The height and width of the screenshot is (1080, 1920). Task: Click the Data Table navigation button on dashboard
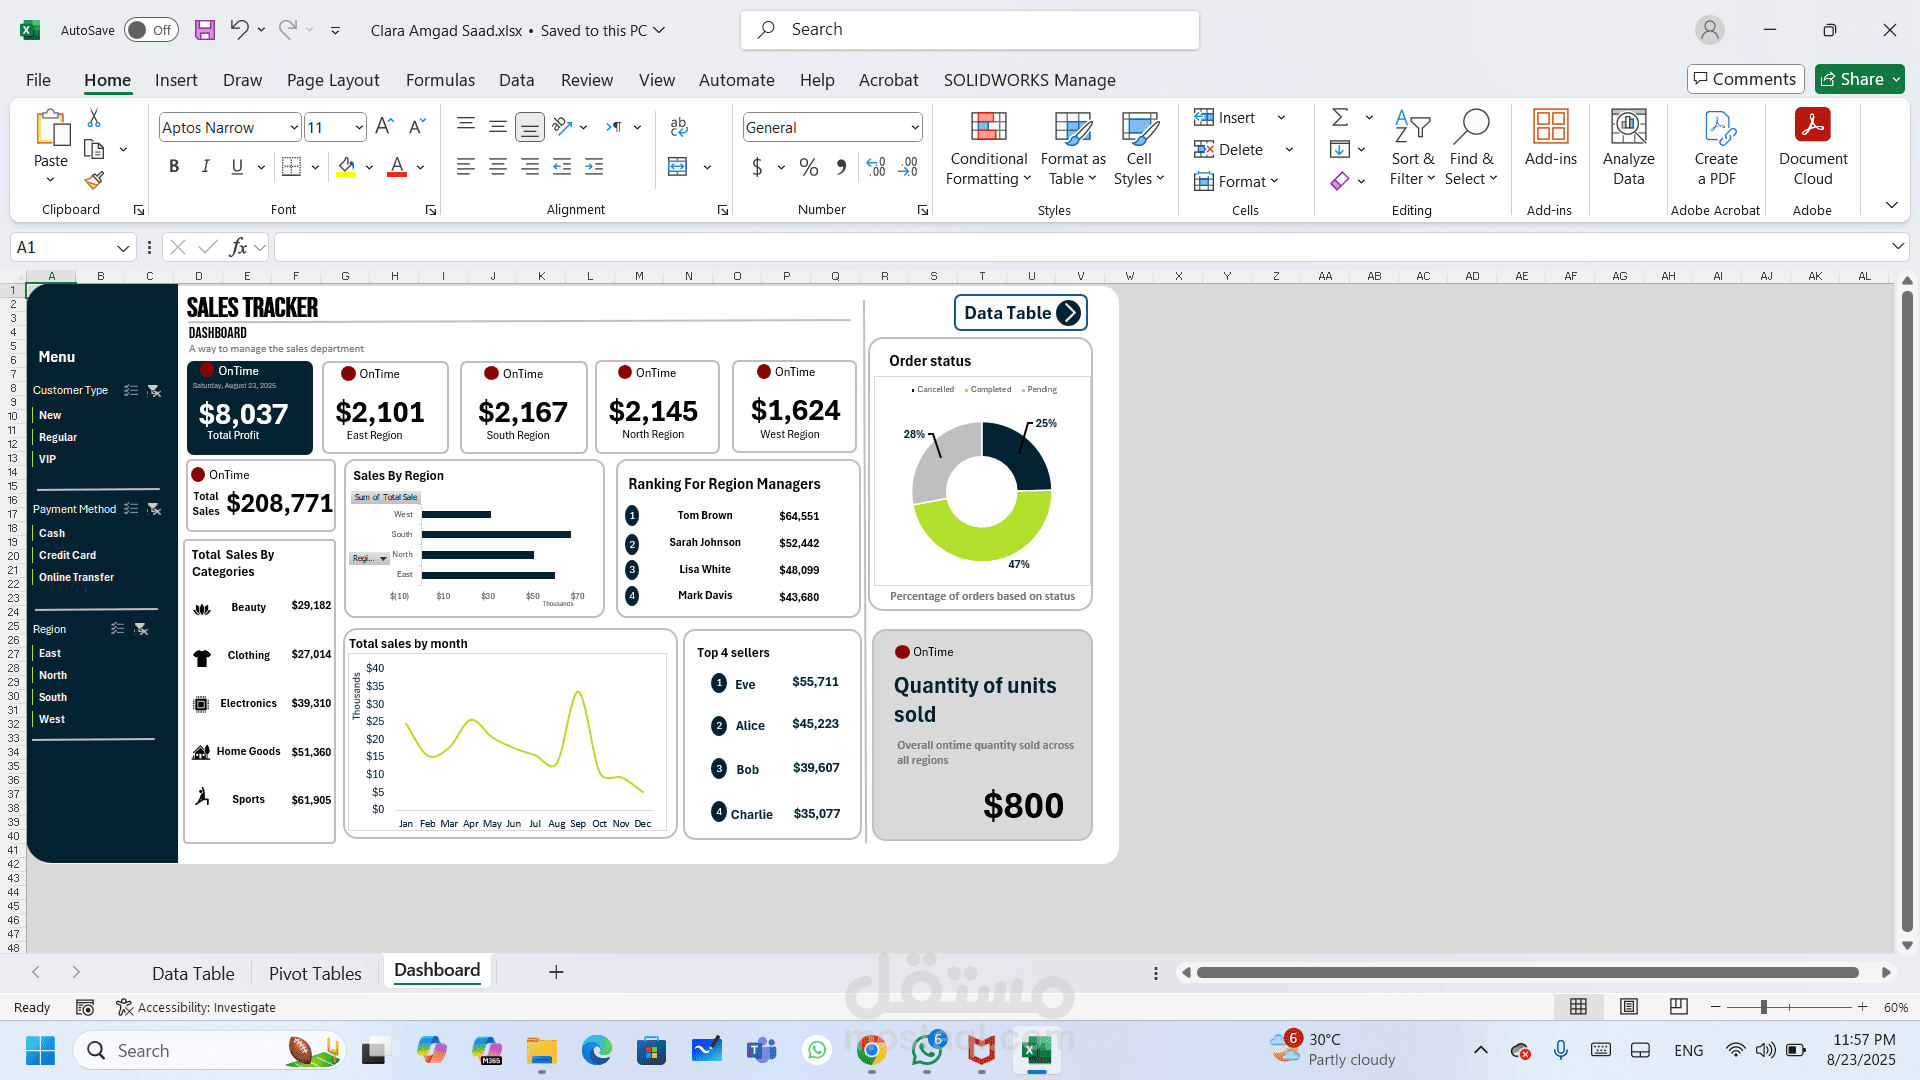pyautogui.click(x=1020, y=313)
